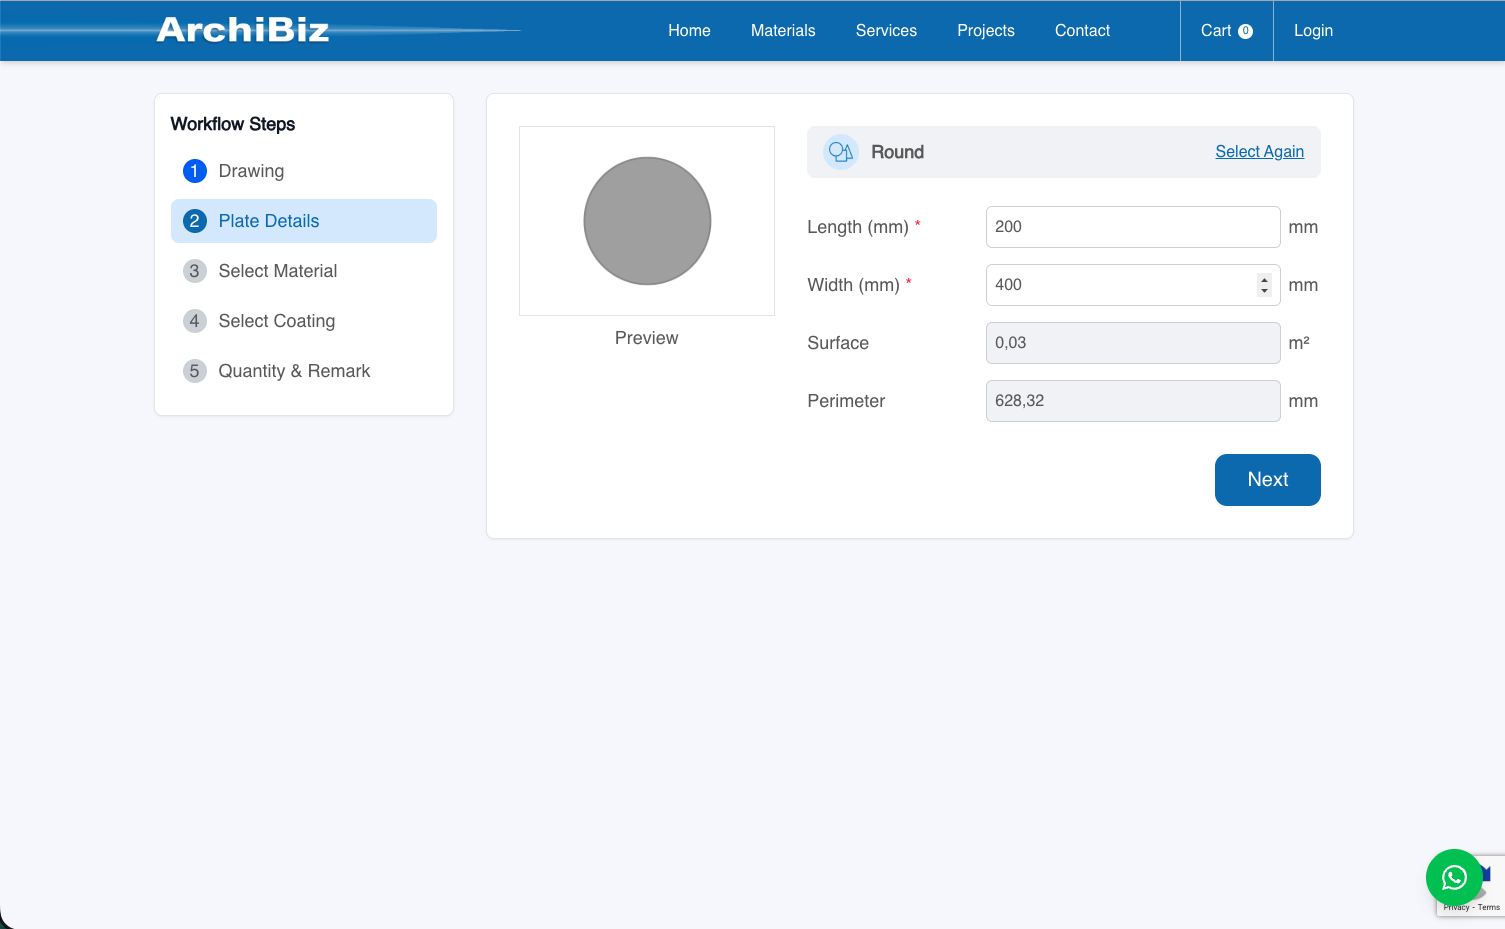
Task: Click the Select Again link
Action: tap(1259, 151)
